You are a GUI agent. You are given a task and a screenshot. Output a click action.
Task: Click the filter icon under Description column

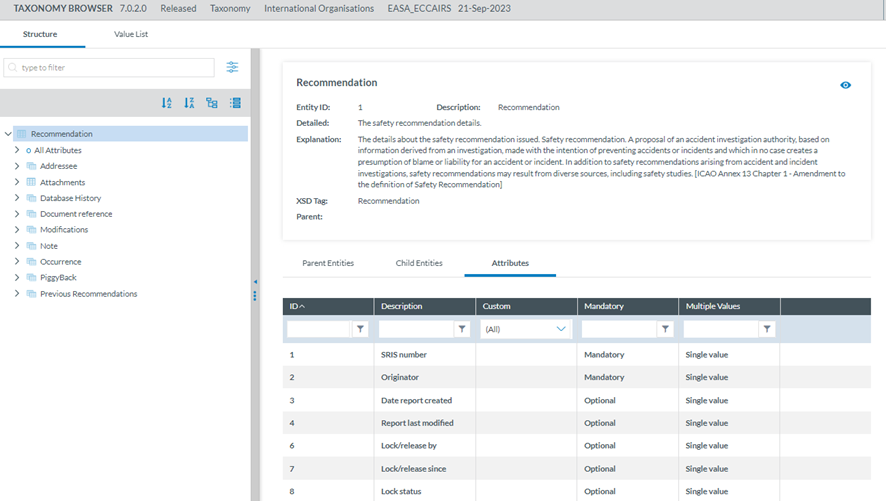[462, 328]
